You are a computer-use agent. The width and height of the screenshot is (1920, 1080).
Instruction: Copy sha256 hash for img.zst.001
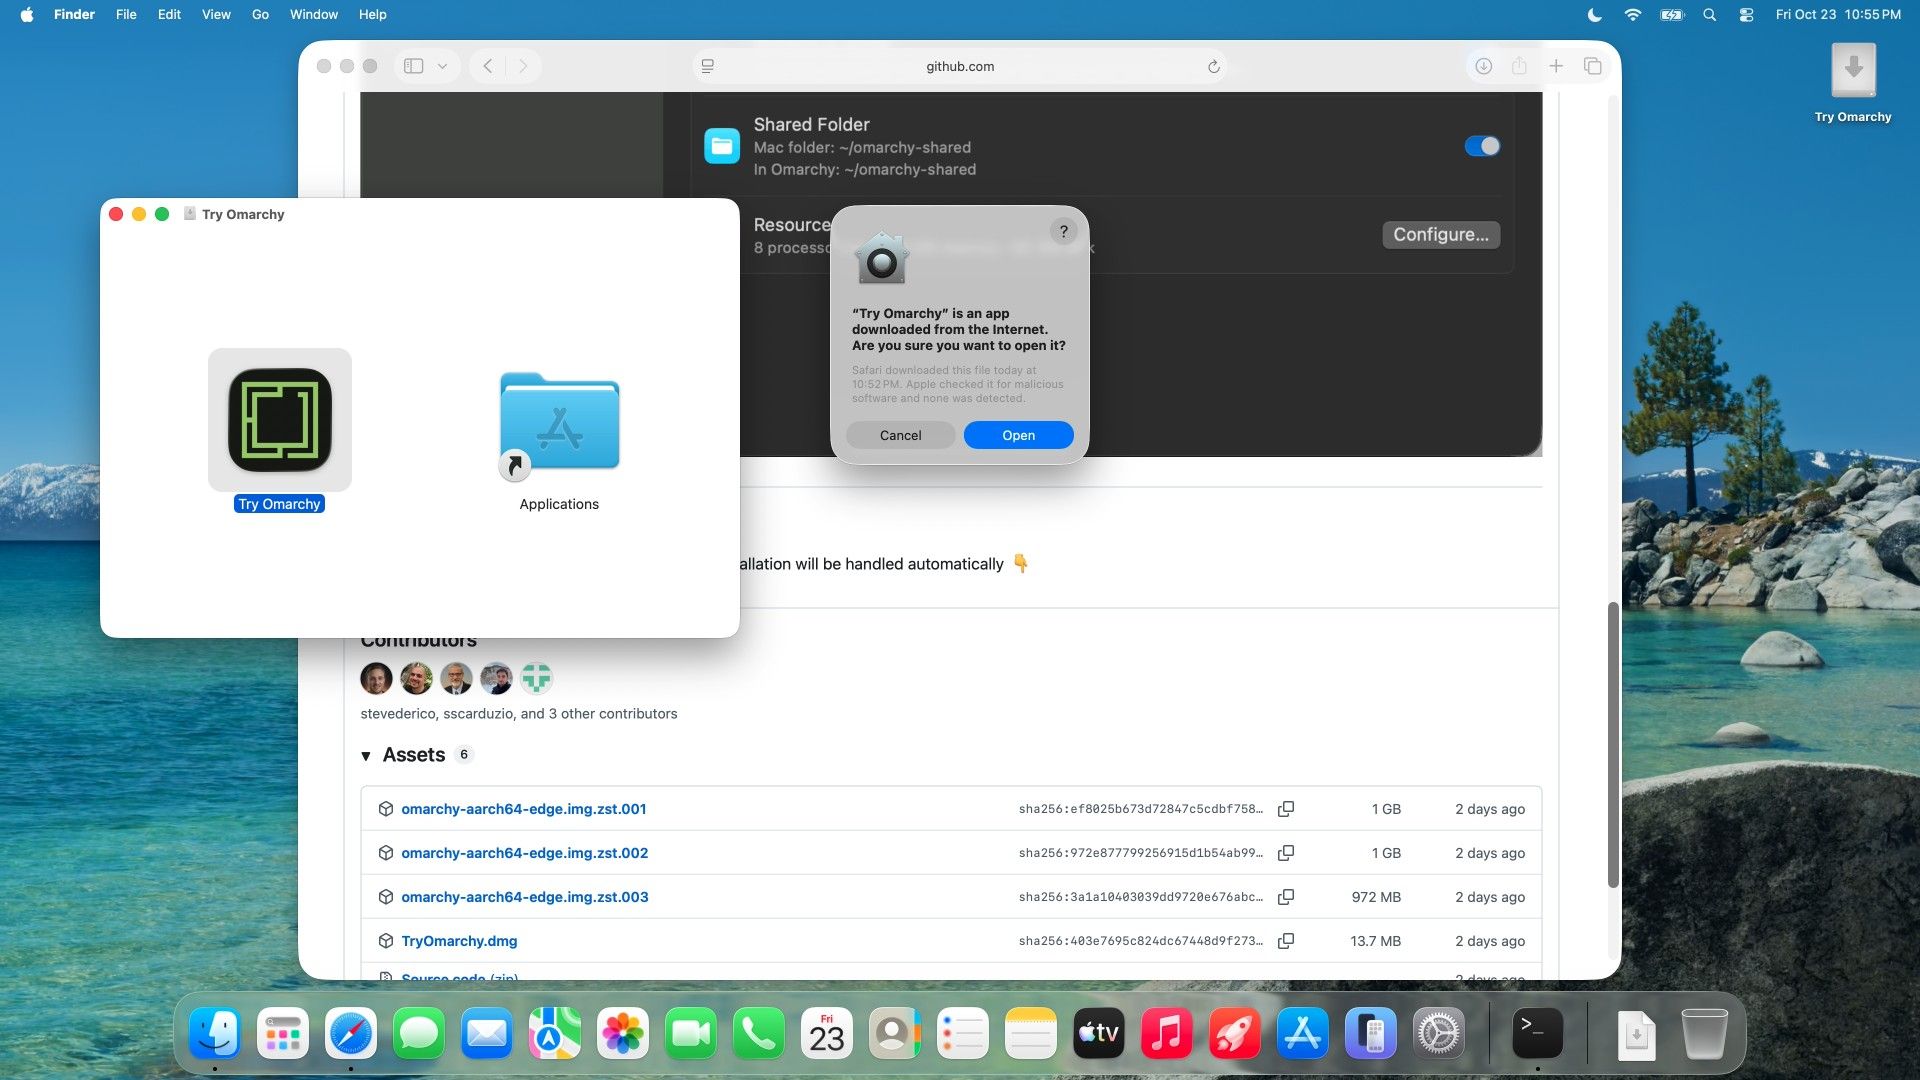[x=1286, y=809]
